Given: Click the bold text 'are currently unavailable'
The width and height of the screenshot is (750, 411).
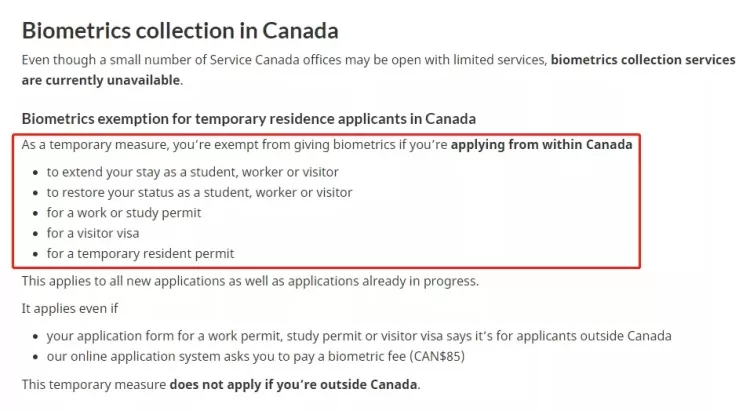Looking at the screenshot, I should pos(100,80).
